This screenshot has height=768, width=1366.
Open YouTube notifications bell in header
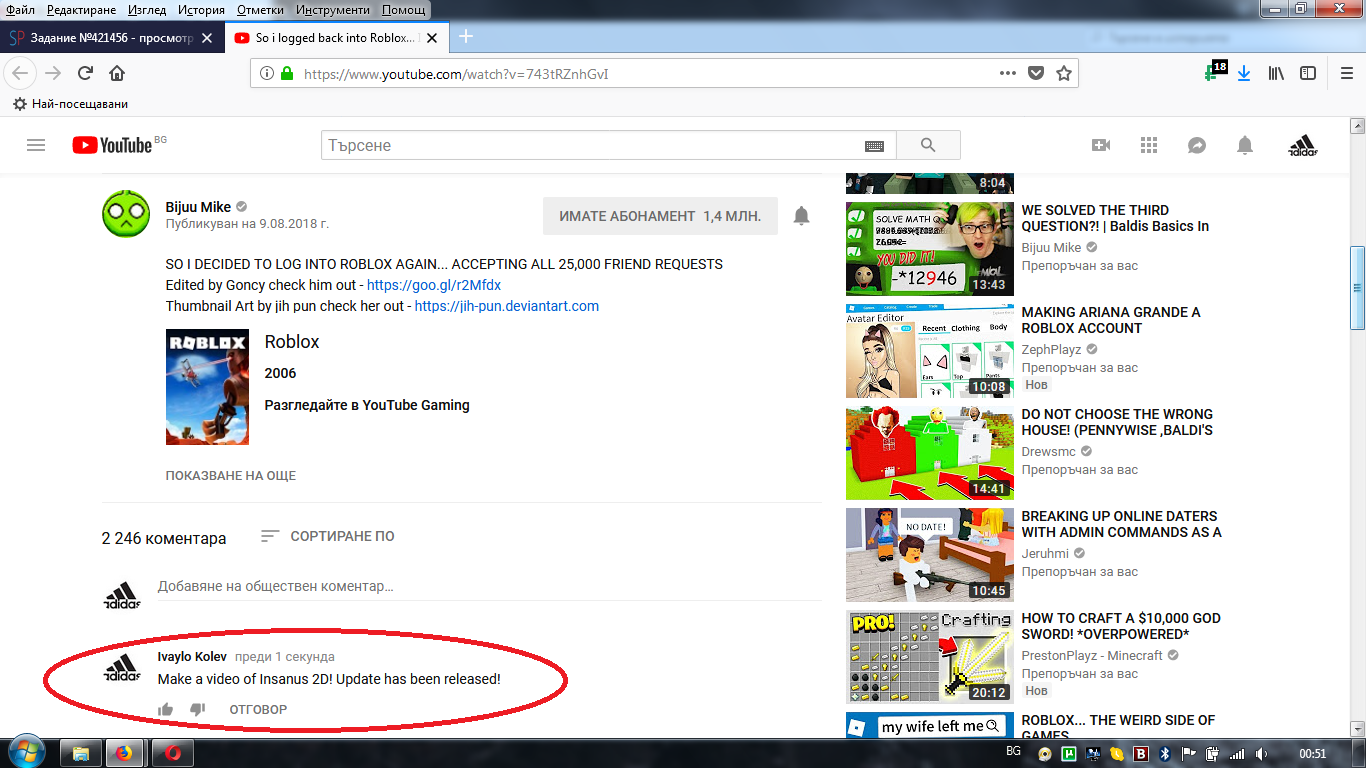(x=1245, y=145)
